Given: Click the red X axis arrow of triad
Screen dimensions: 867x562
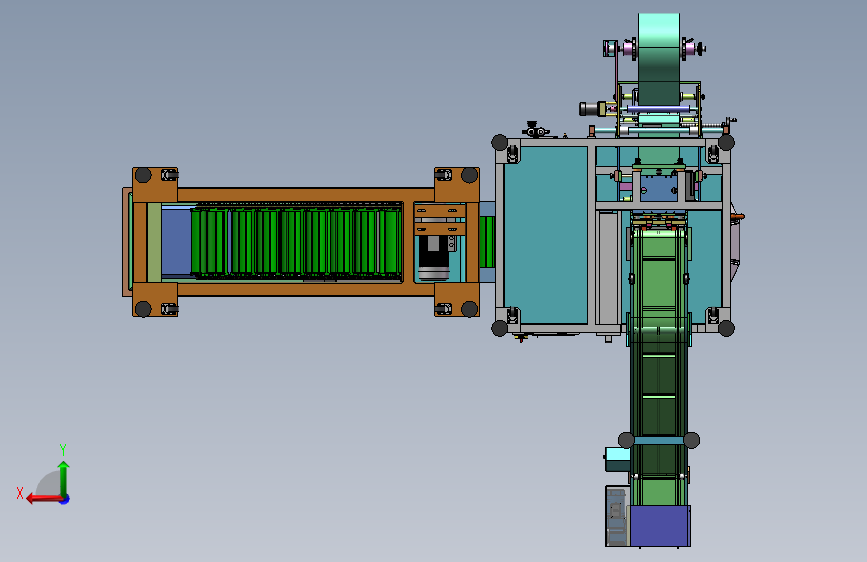Looking at the screenshot, I should pyautogui.click(x=43, y=499).
